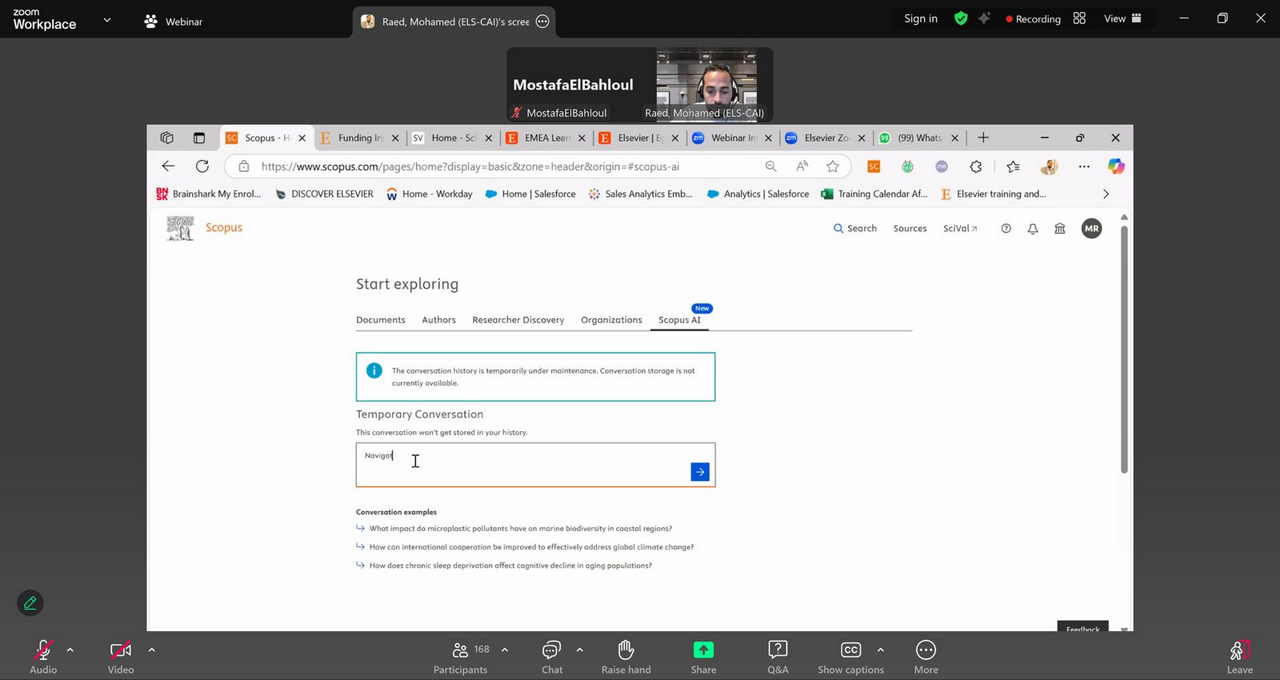Expand chat options arrow
The image size is (1280, 680).
[579, 650]
